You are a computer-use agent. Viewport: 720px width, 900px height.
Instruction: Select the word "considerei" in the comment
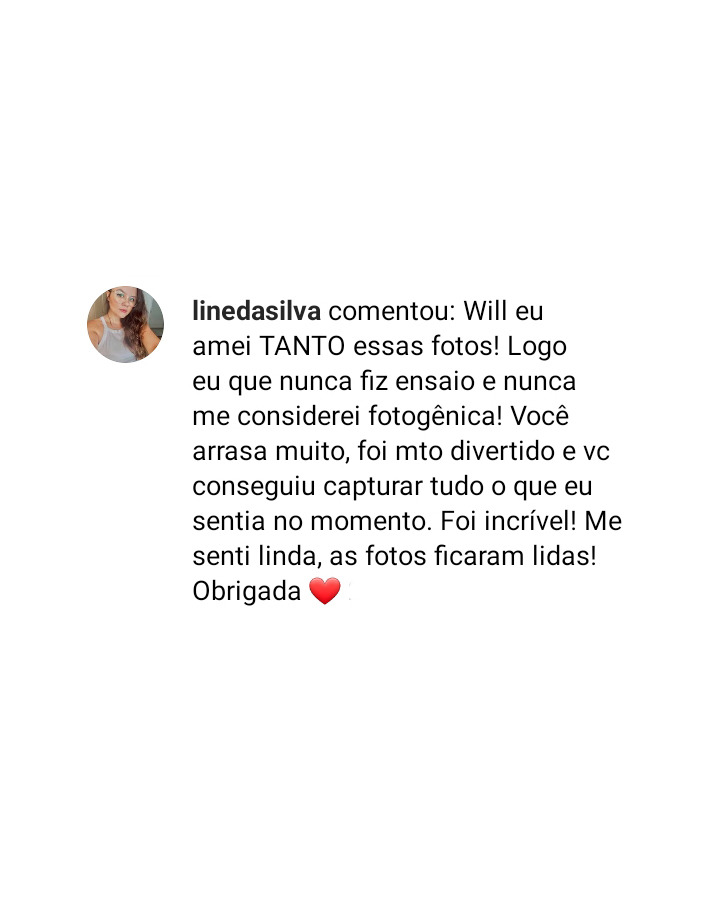point(299,416)
